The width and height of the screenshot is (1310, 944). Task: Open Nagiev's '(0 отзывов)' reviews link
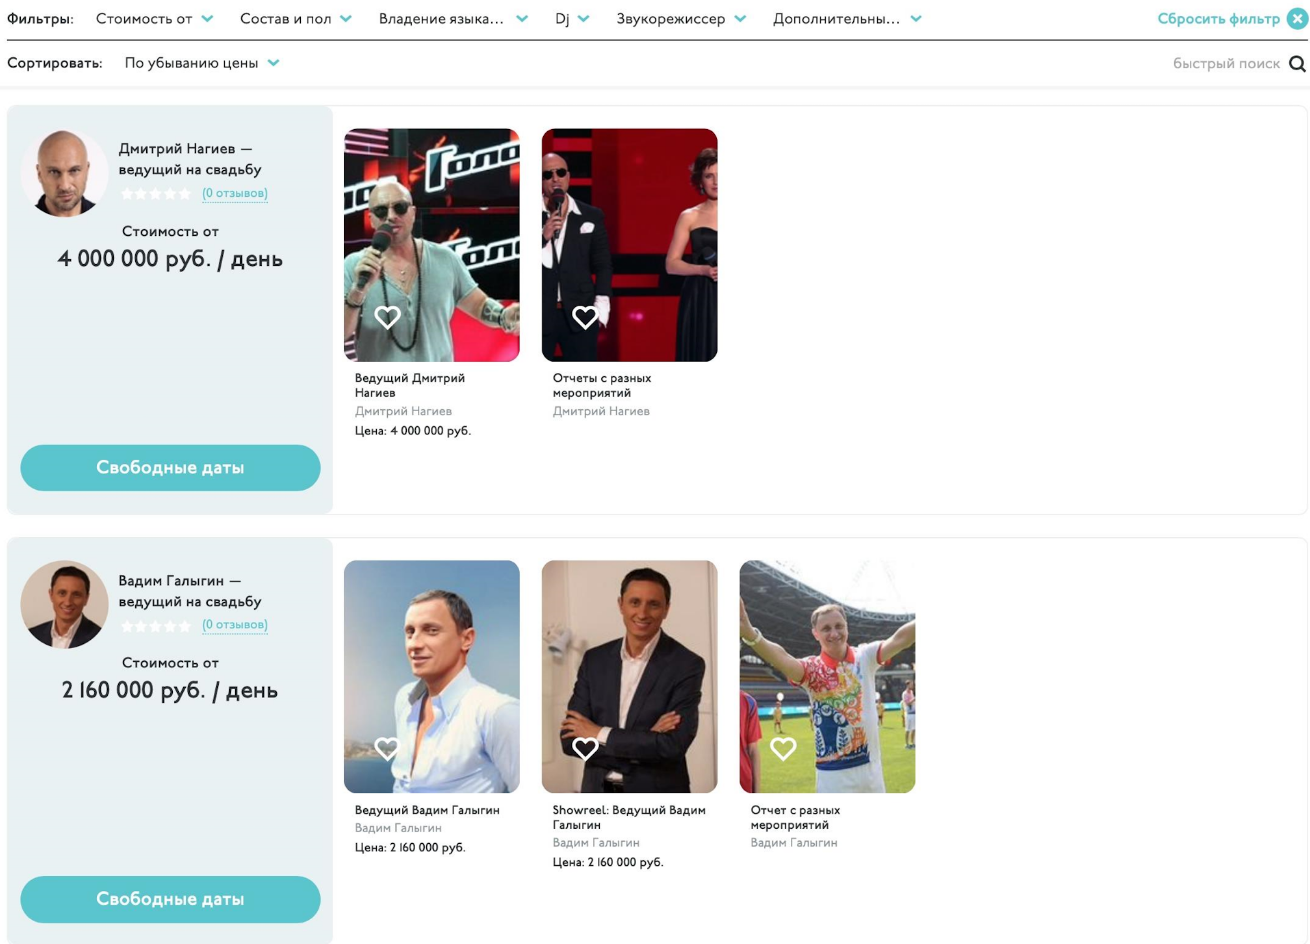pyautogui.click(x=235, y=193)
